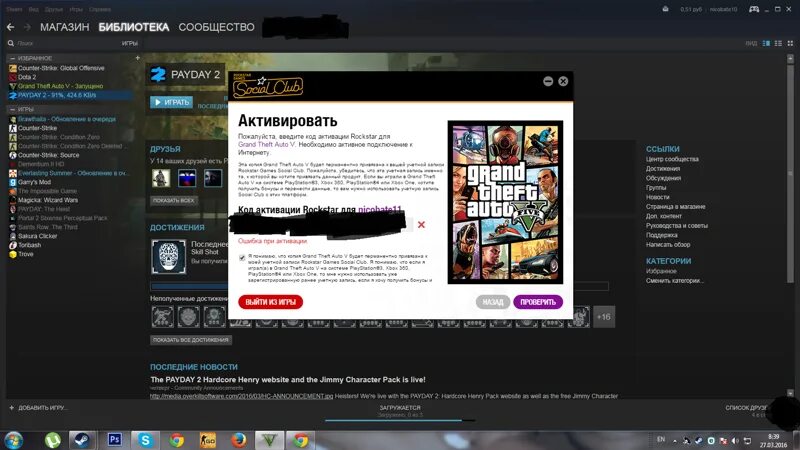Close the Social Club overlay dialog
The width and height of the screenshot is (800, 450).
tap(563, 81)
